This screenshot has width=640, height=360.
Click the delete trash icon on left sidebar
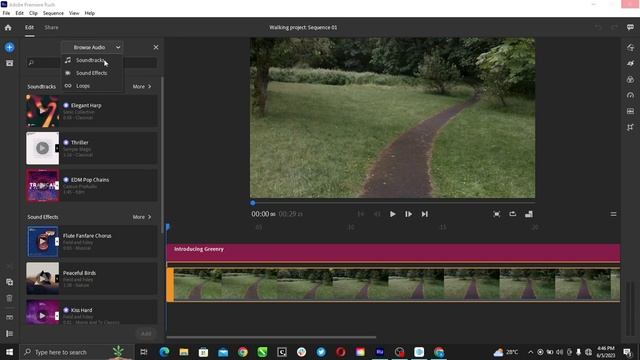(9, 298)
